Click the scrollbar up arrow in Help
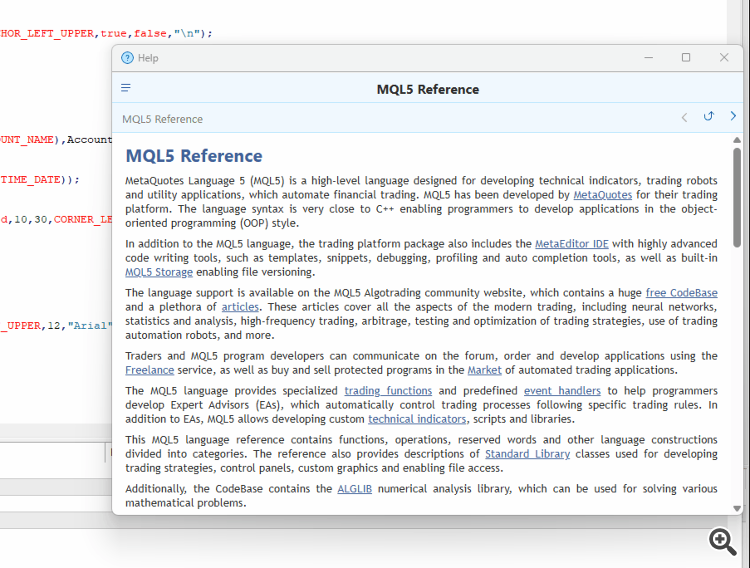The width and height of the screenshot is (750, 568). tap(737, 140)
